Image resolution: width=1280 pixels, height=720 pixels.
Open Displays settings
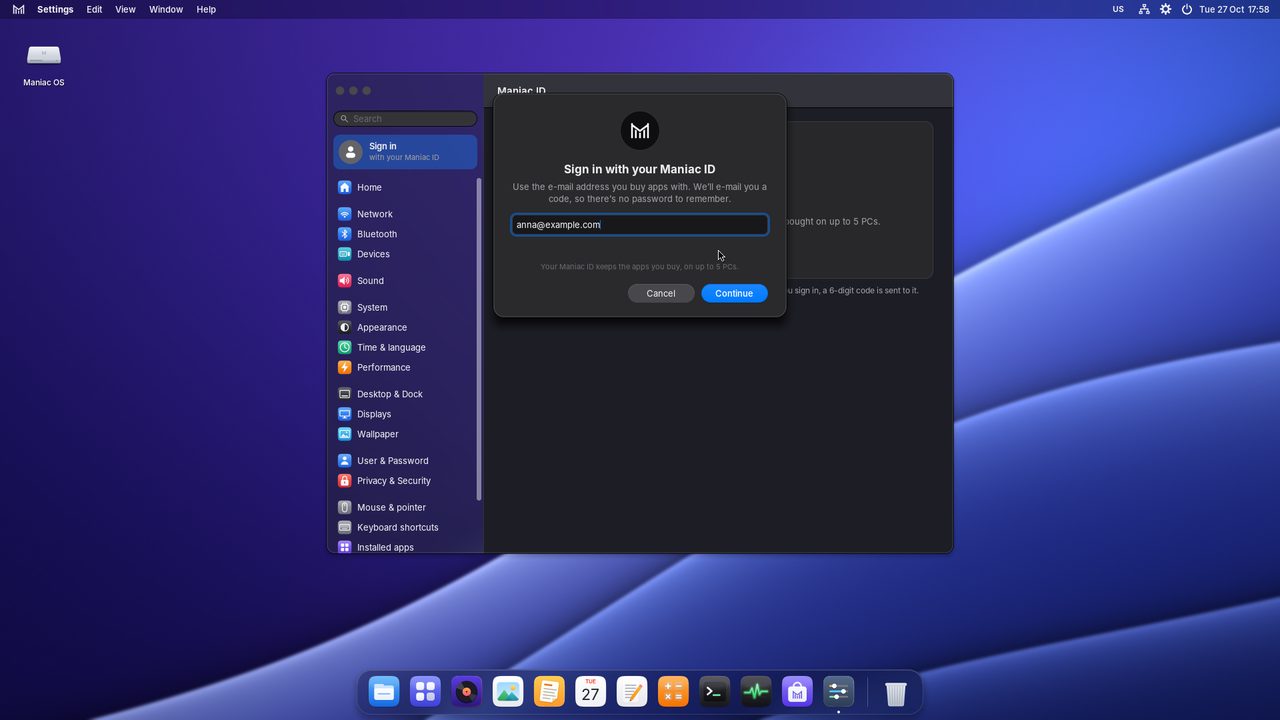(x=405, y=414)
